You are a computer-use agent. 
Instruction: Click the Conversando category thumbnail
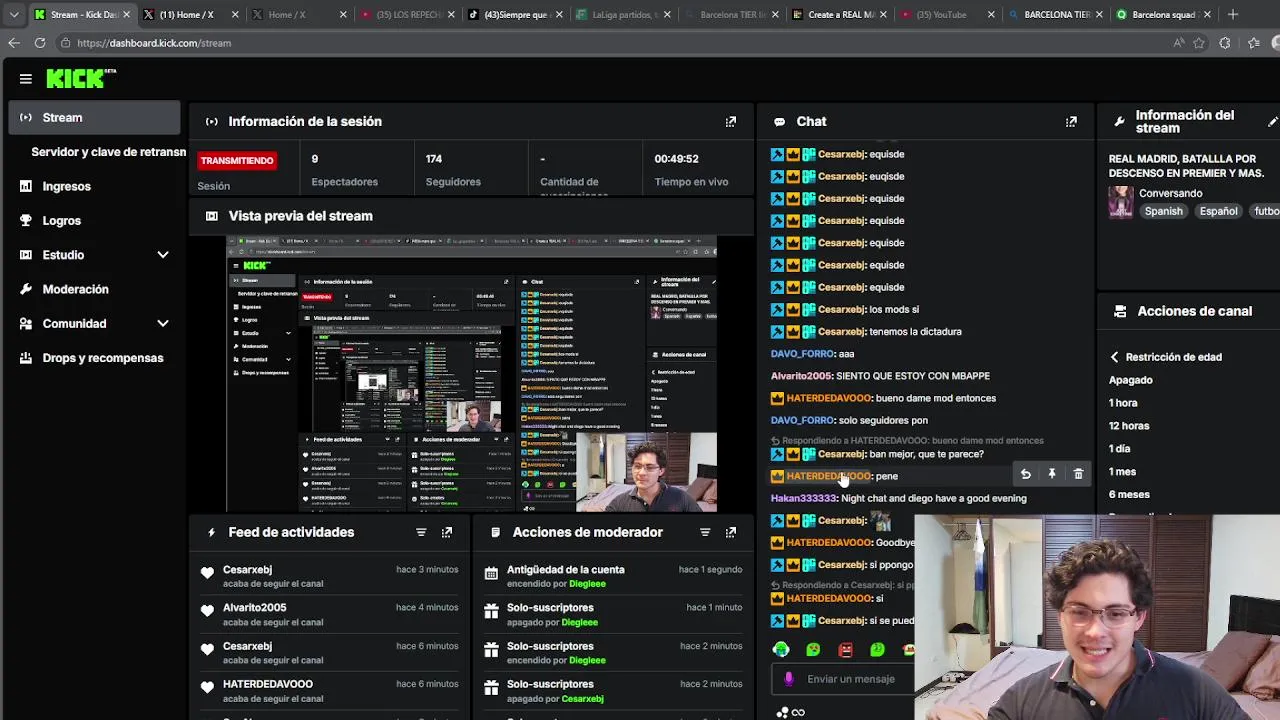point(1120,202)
